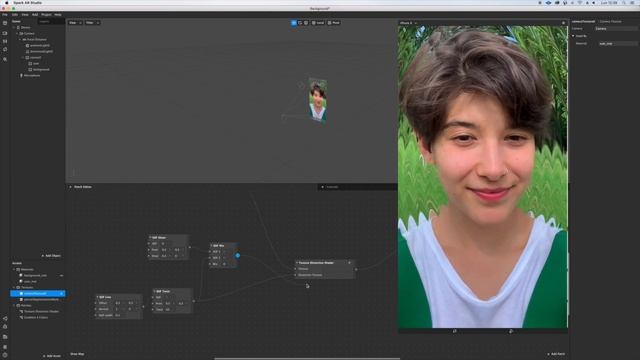Click the right icon below simulator preview
This screenshot has width=640, height=360.
[x=511, y=331]
